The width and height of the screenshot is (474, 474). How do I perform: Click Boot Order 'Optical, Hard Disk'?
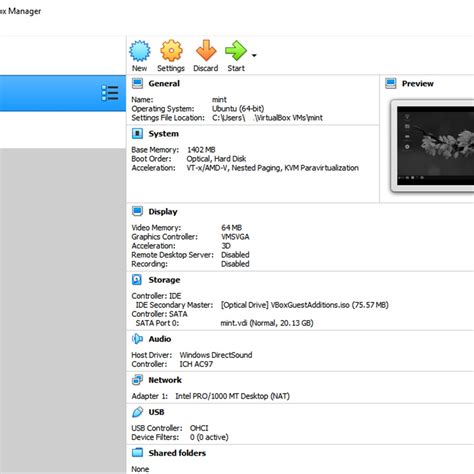pyautogui.click(x=216, y=159)
